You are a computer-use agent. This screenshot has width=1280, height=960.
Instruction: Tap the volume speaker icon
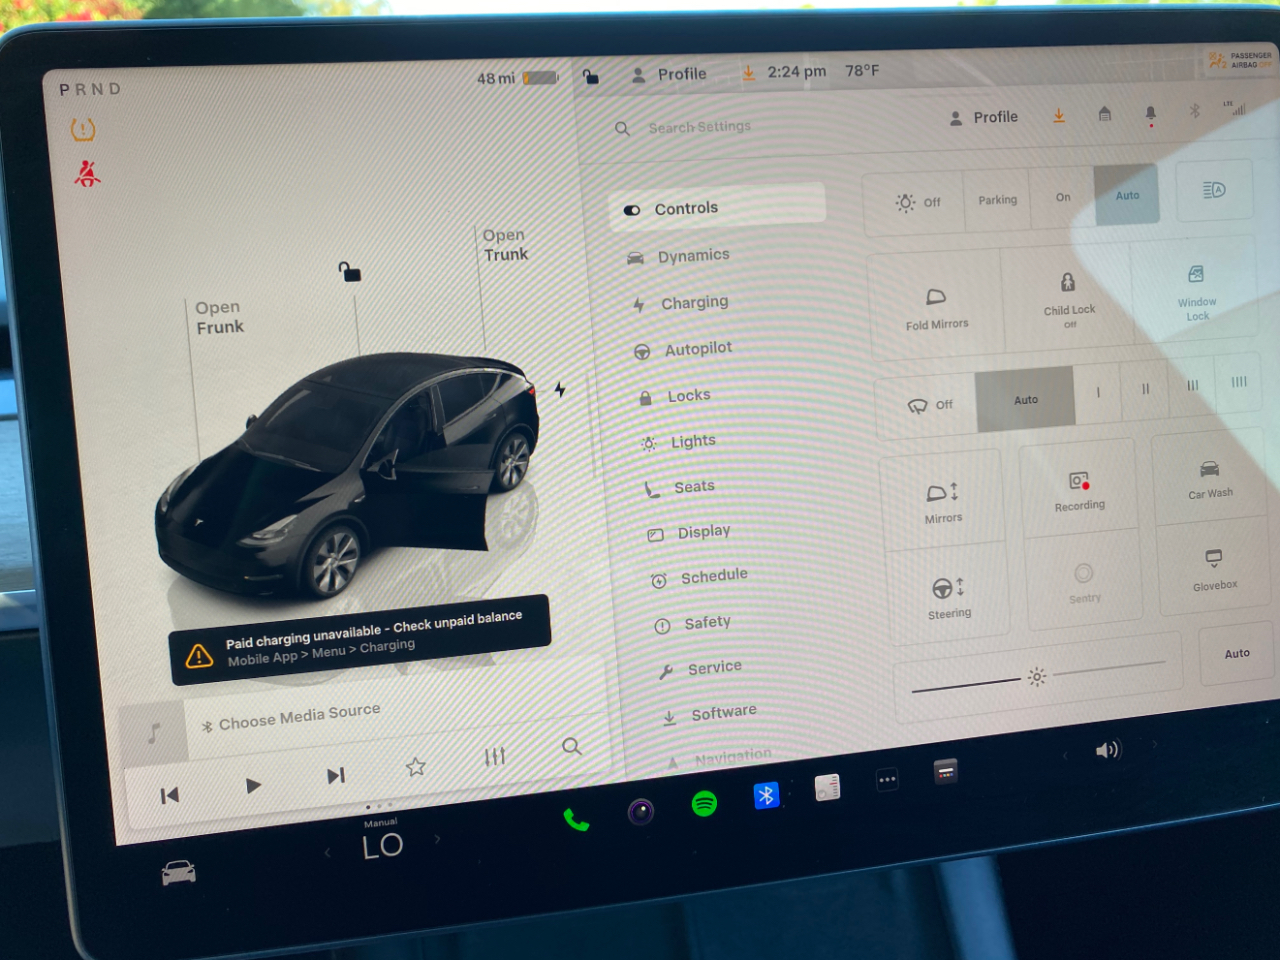(x=1107, y=750)
